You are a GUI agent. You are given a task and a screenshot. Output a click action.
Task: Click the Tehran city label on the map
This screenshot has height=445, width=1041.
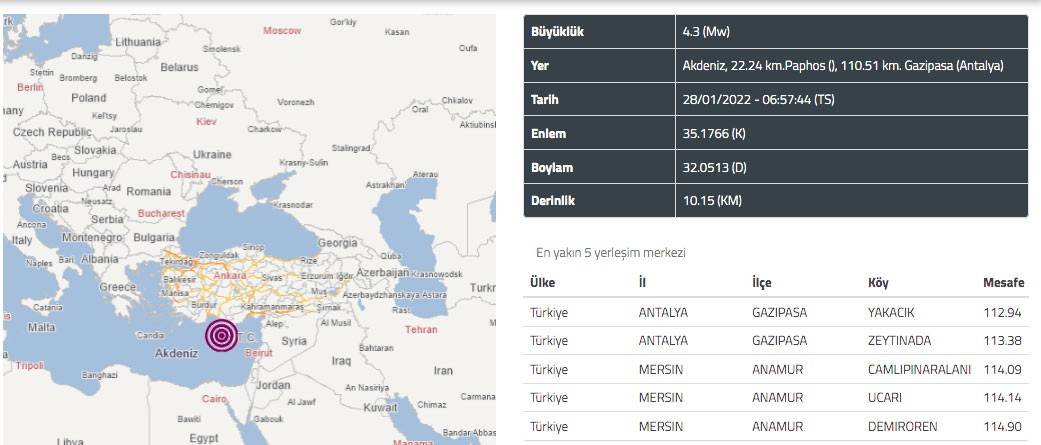tap(421, 329)
